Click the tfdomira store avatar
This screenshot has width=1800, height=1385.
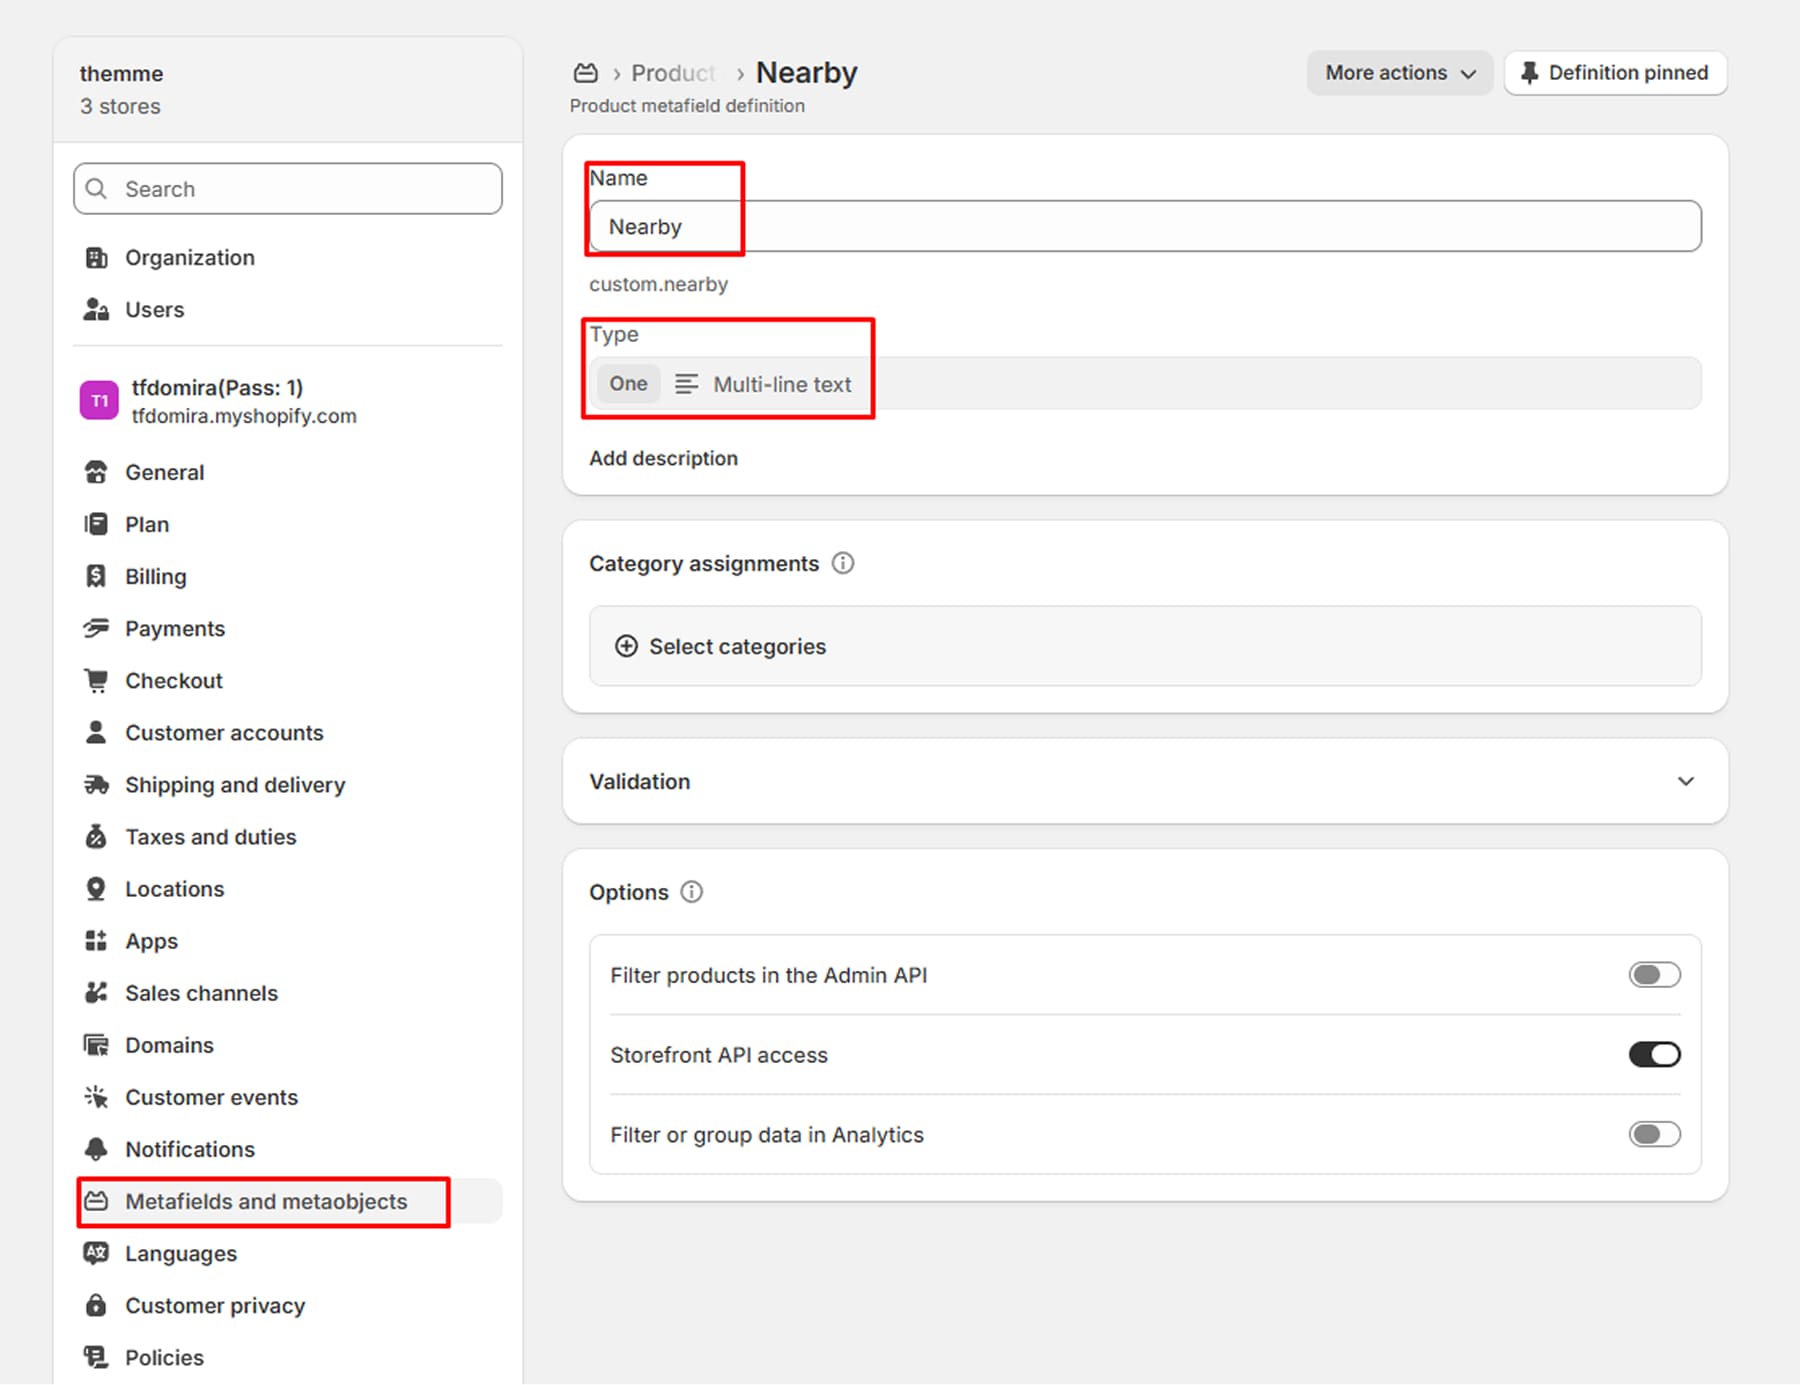pyautogui.click(x=99, y=401)
